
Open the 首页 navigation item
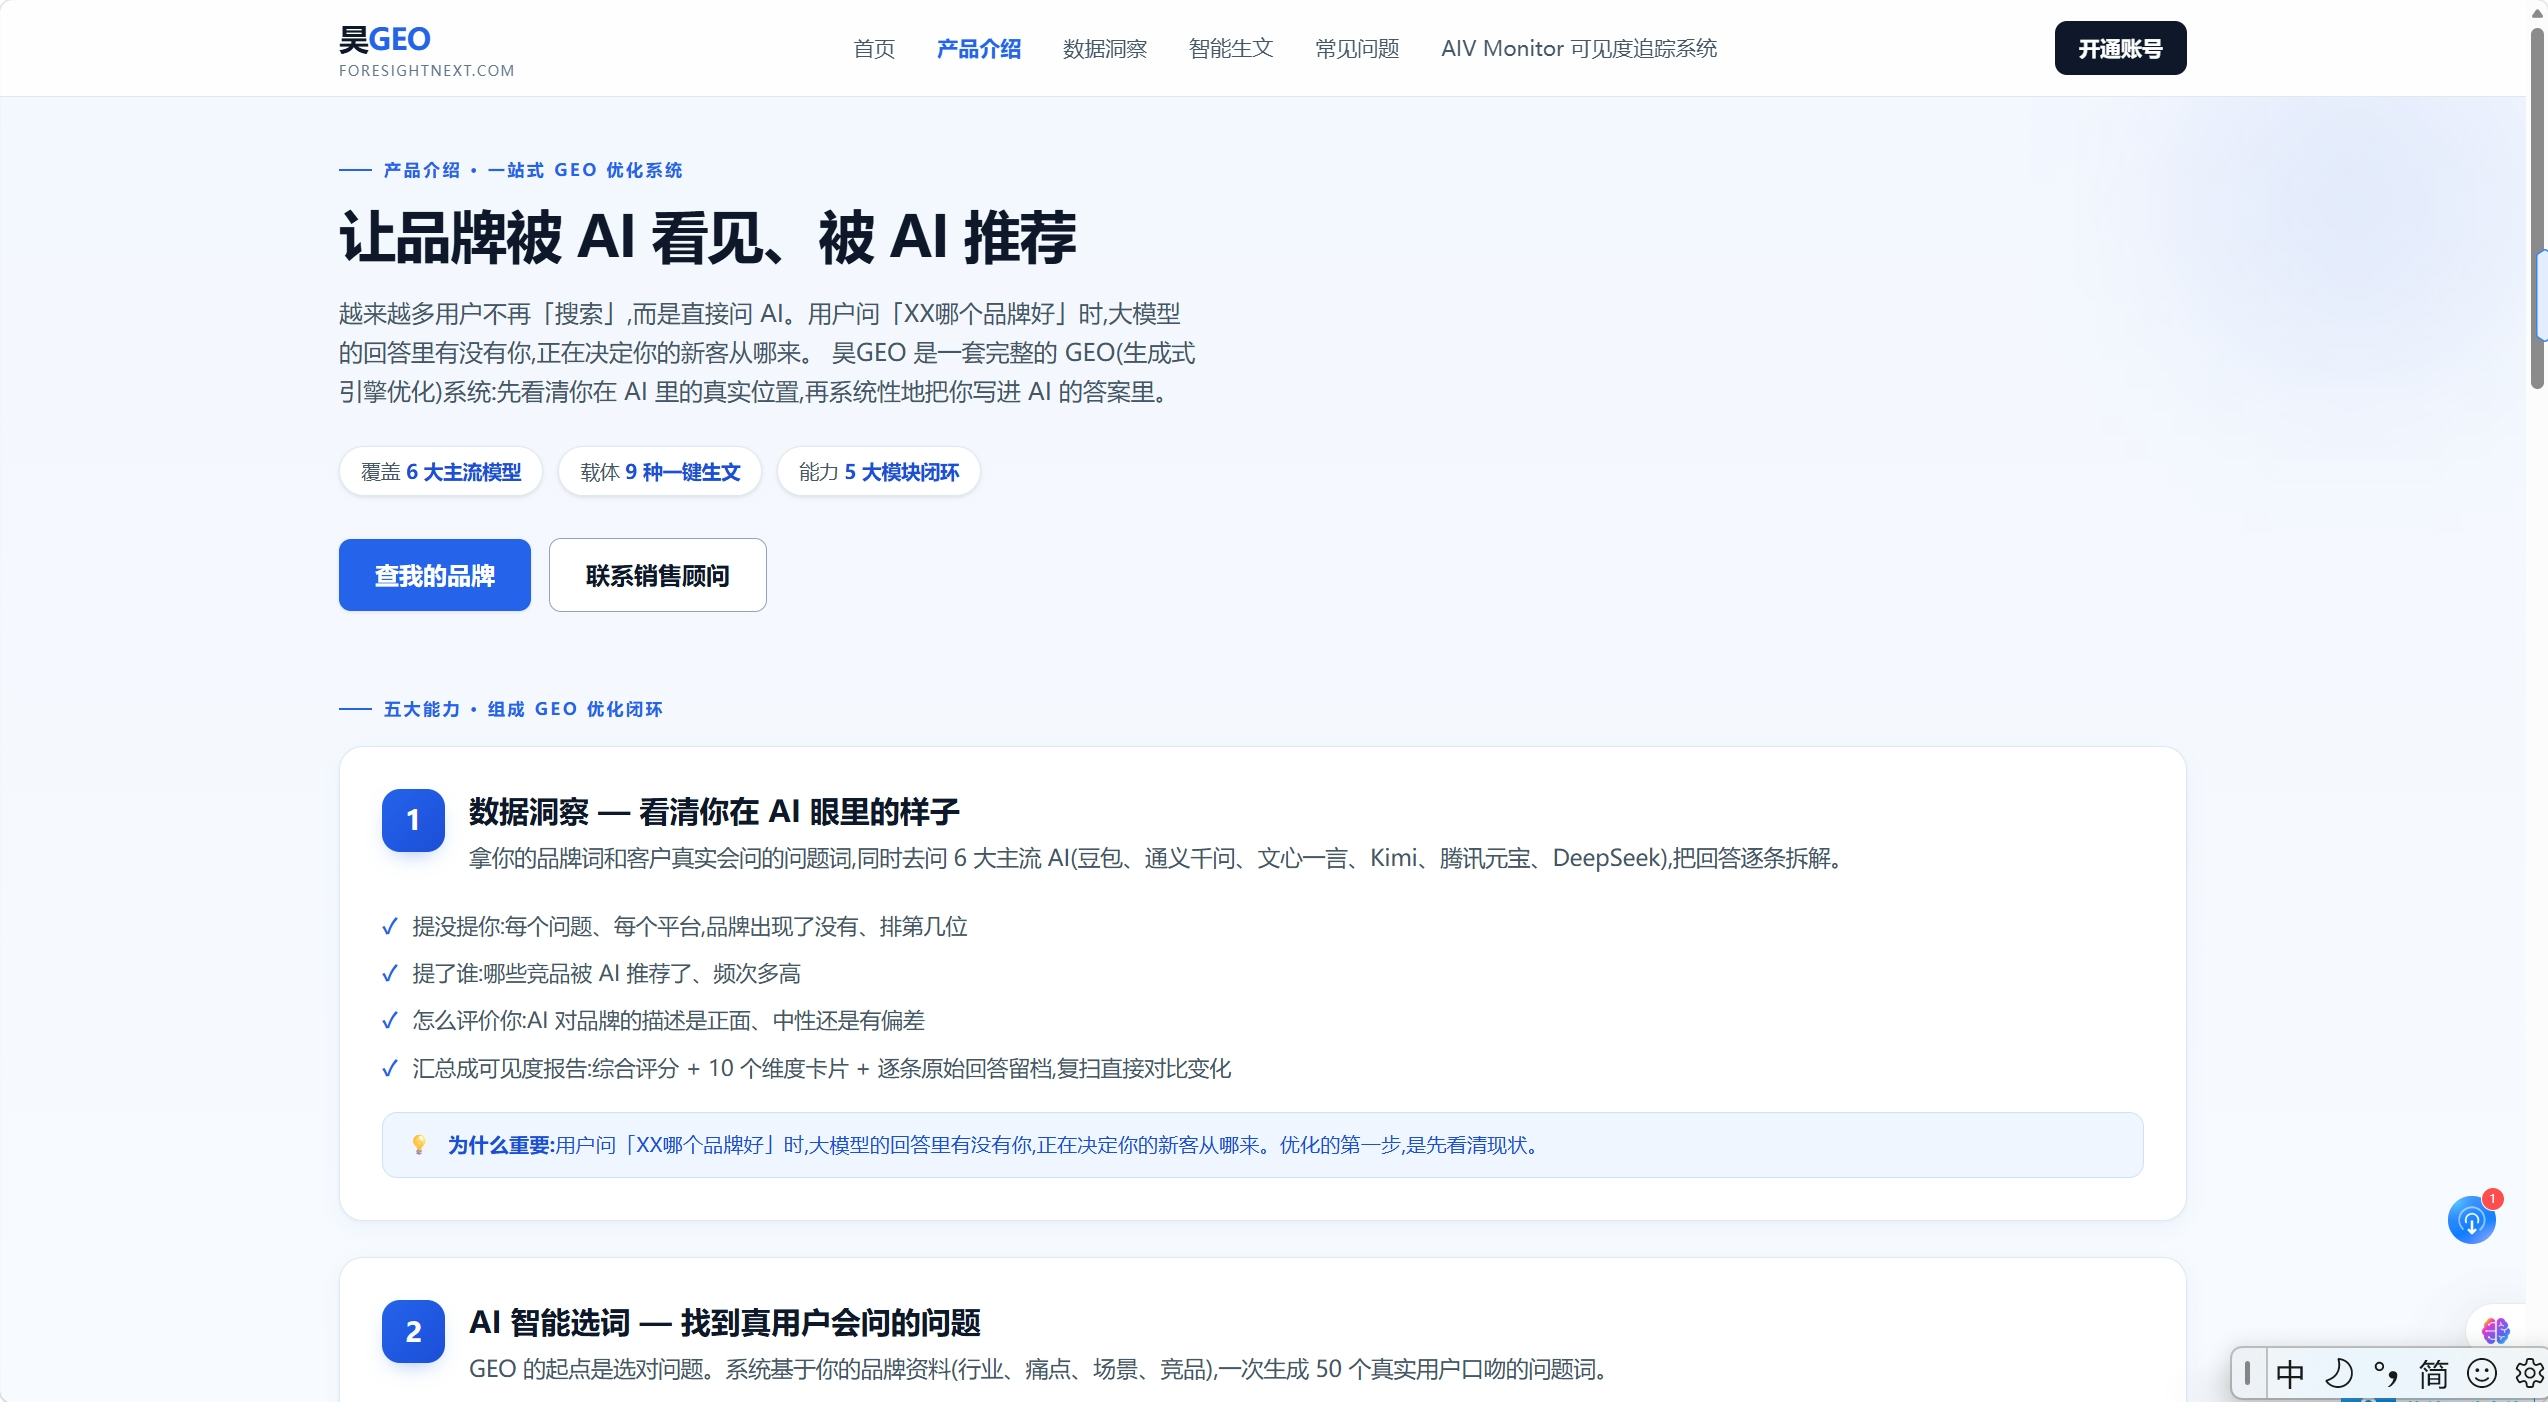874,48
